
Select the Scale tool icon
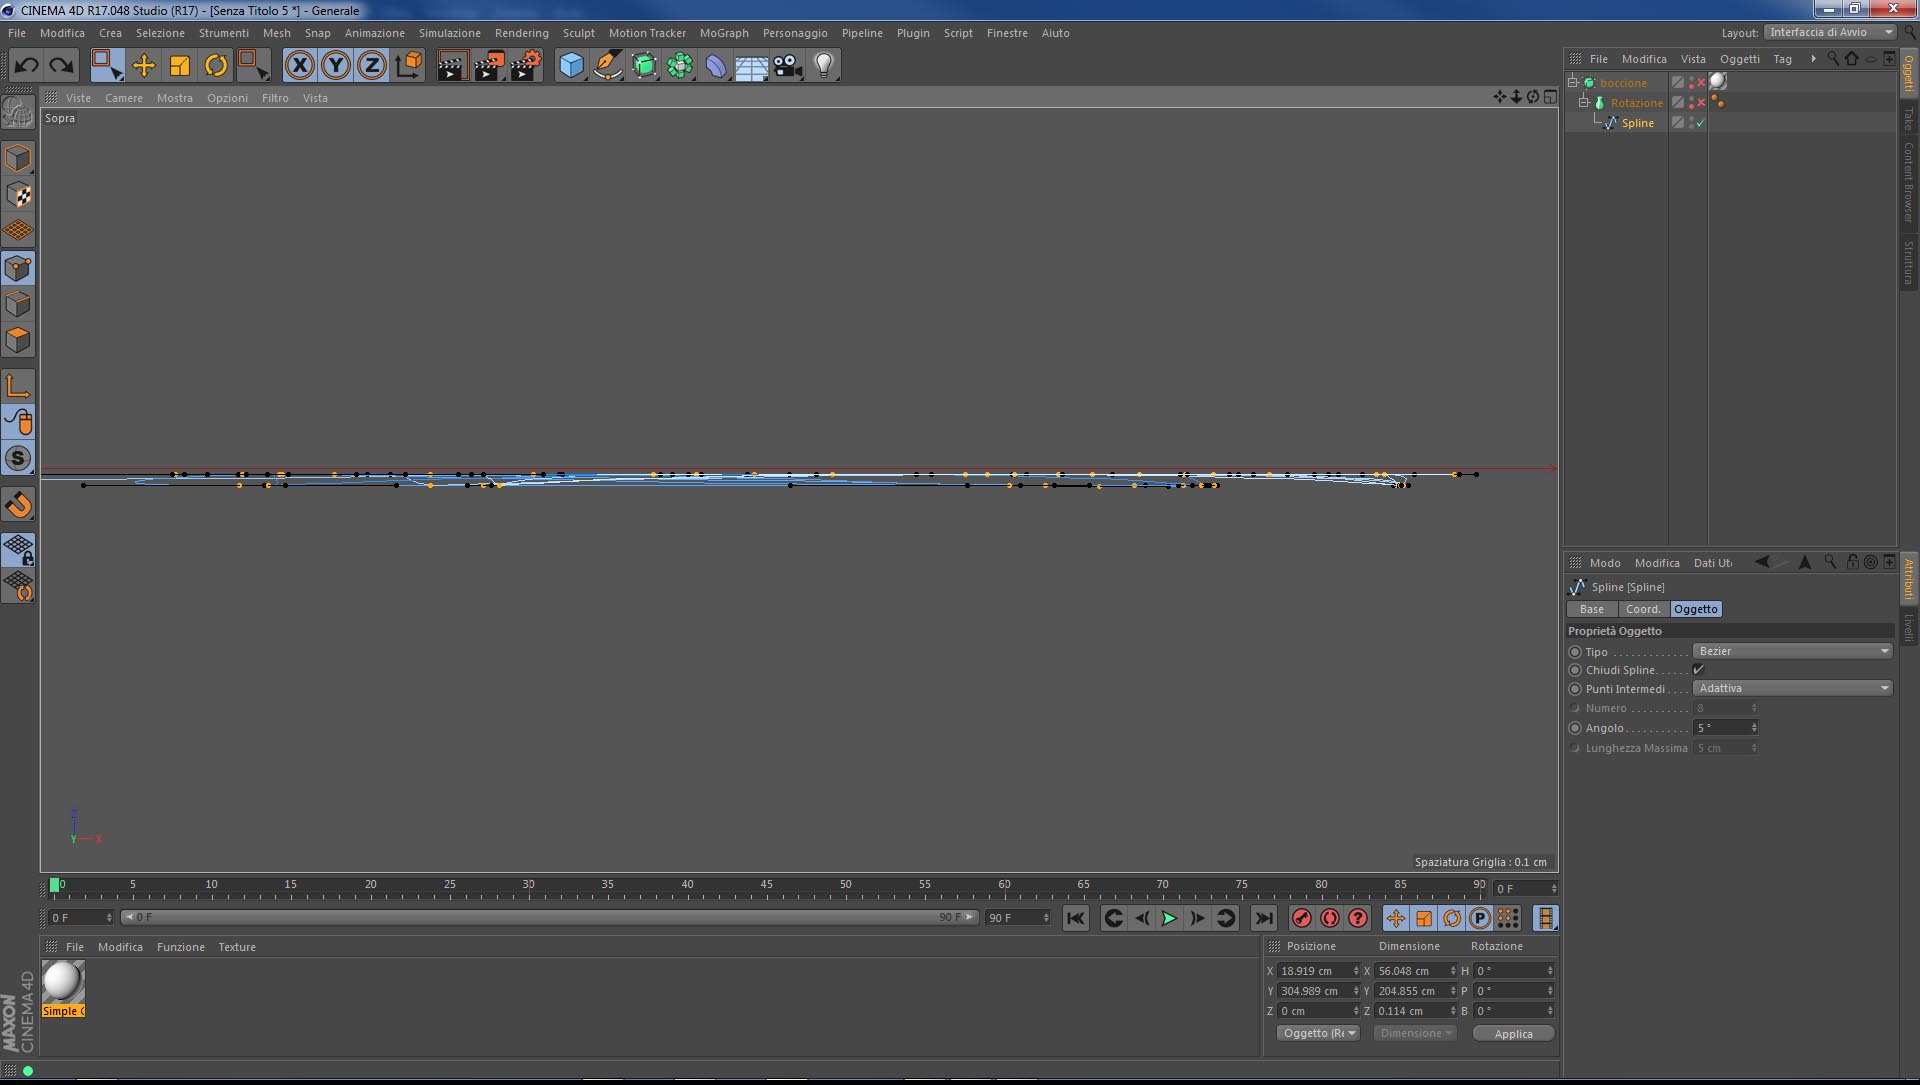pyautogui.click(x=180, y=66)
